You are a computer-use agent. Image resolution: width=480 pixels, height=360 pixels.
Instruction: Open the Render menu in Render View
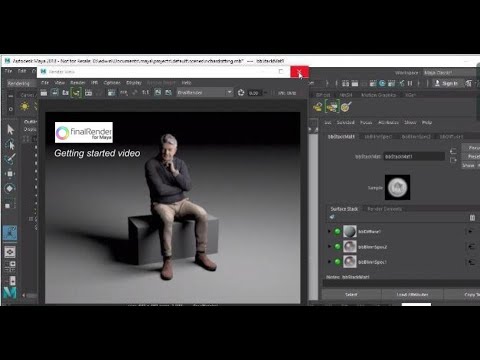coord(78,83)
